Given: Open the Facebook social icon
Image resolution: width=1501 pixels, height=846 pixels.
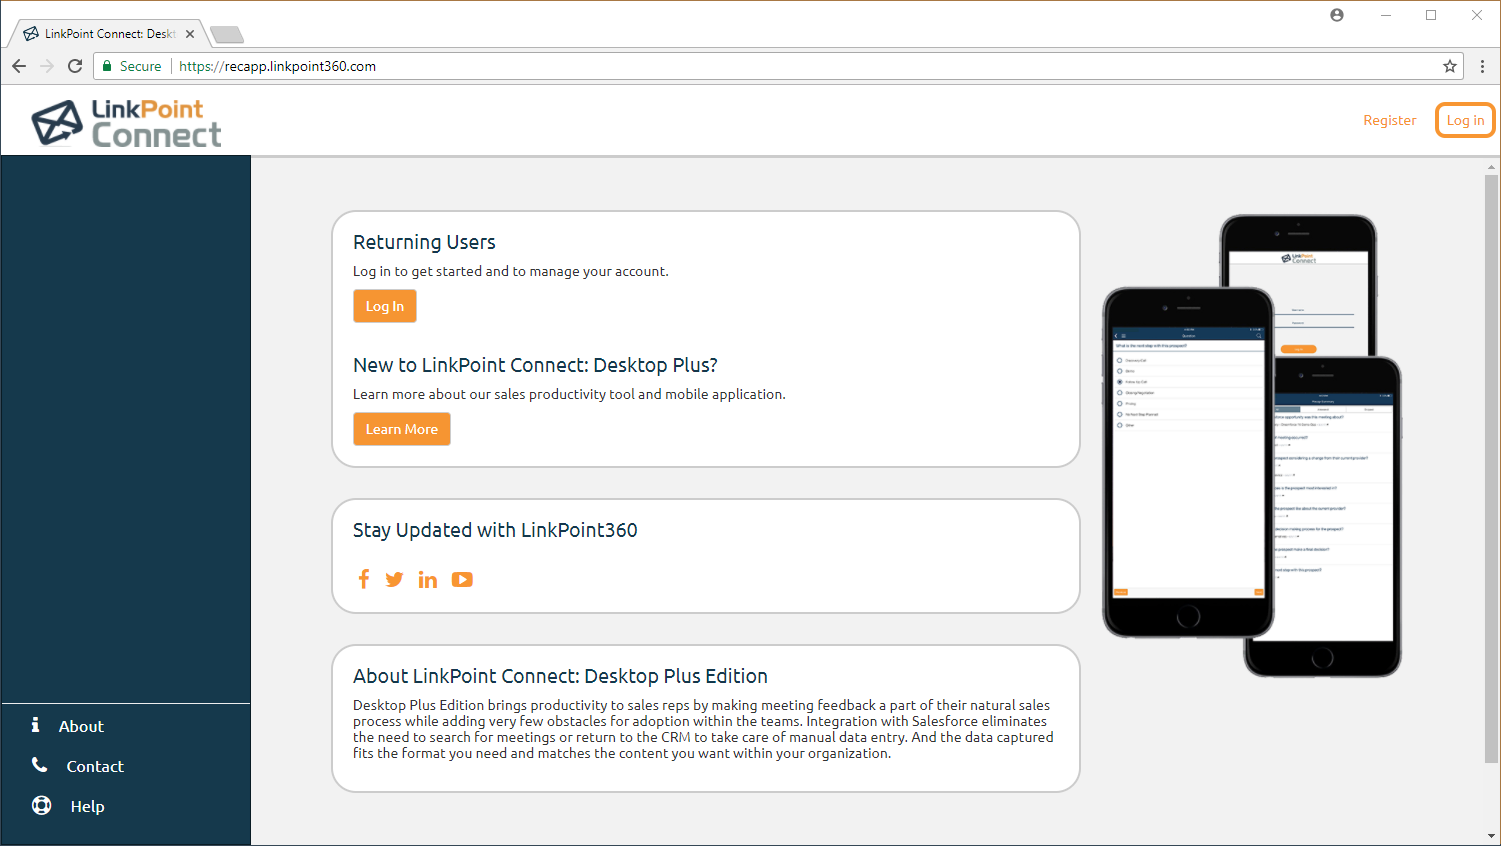Looking at the screenshot, I should 364,579.
